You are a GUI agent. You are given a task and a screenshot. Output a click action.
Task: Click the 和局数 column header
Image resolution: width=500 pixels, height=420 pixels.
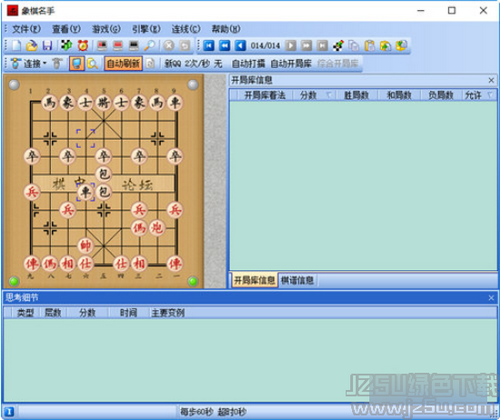[x=399, y=95]
